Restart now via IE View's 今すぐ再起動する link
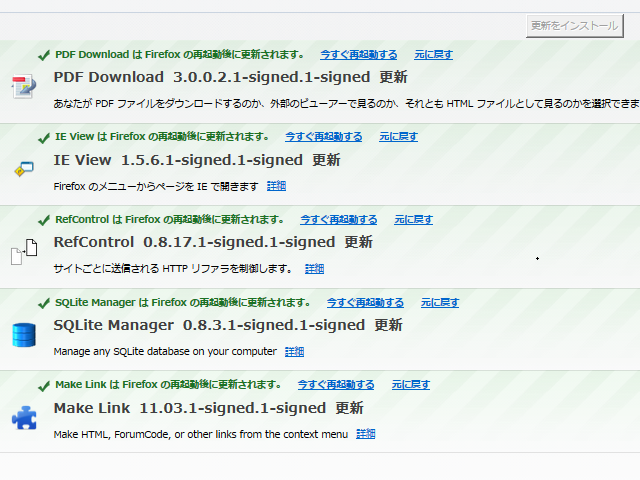Screen dimensions: 640x480 pyautogui.click(x=324, y=137)
